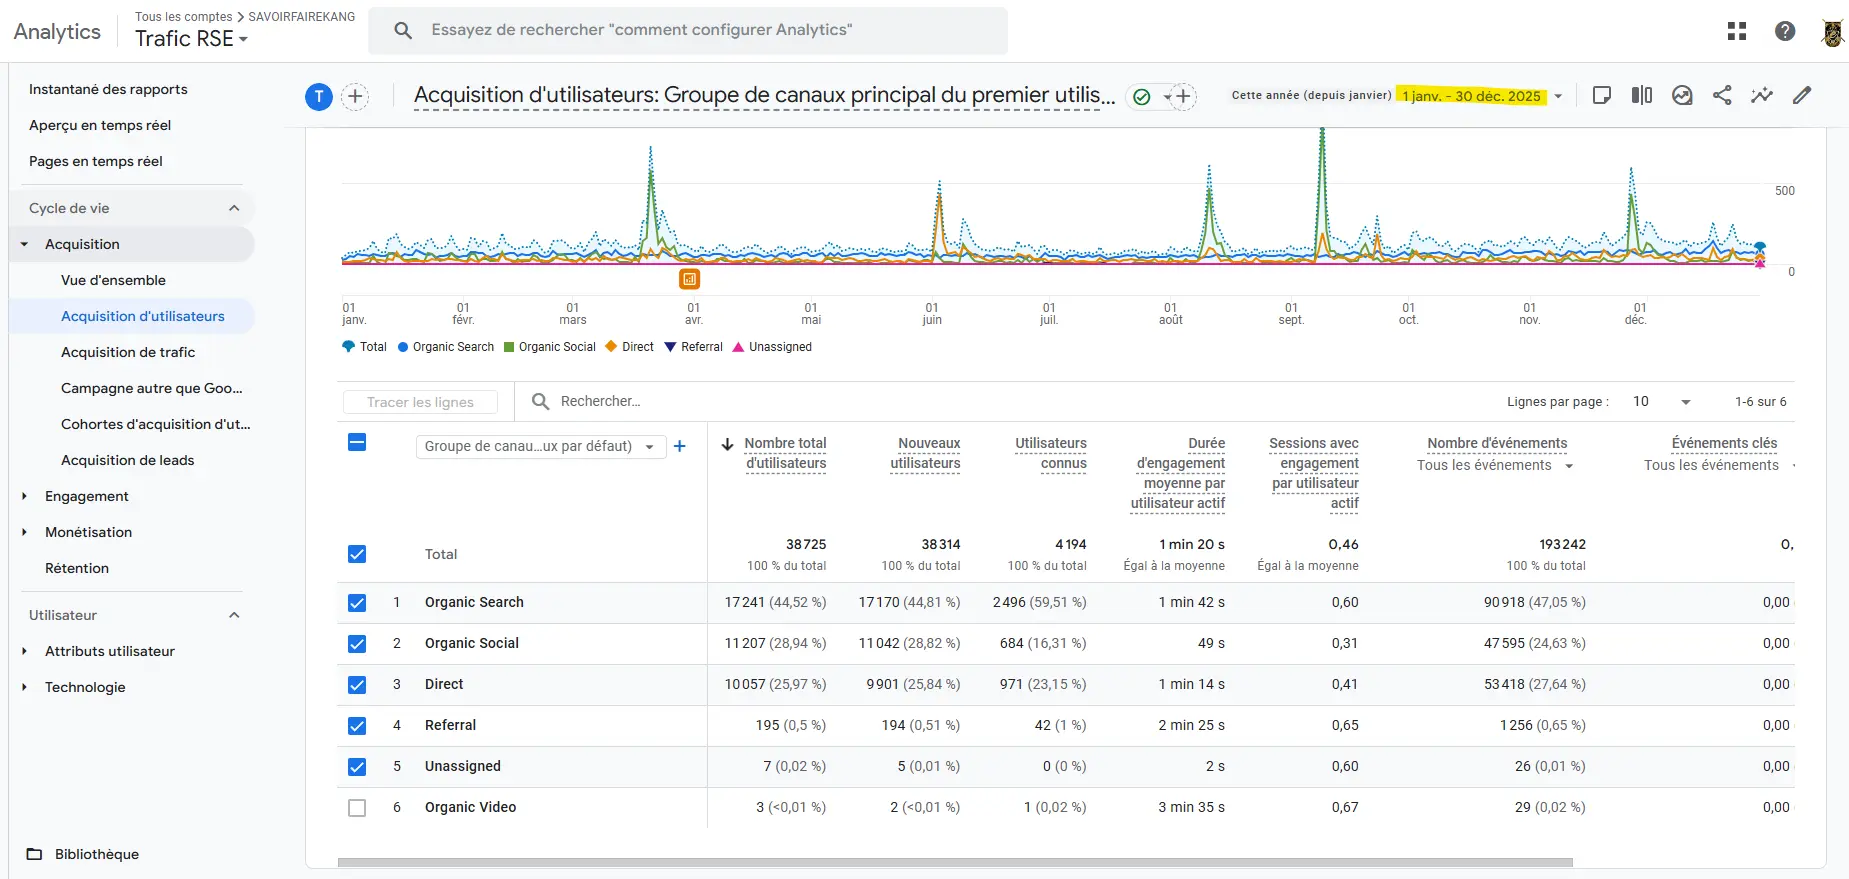The image size is (1849, 879).
Task: Uncheck the Referral row checkbox
Action: [x=357, y=726]
